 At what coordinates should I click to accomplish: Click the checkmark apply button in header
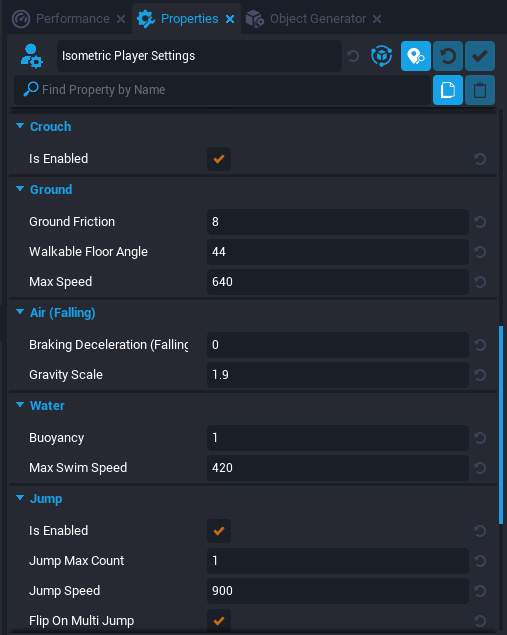[x=480, y=56]
